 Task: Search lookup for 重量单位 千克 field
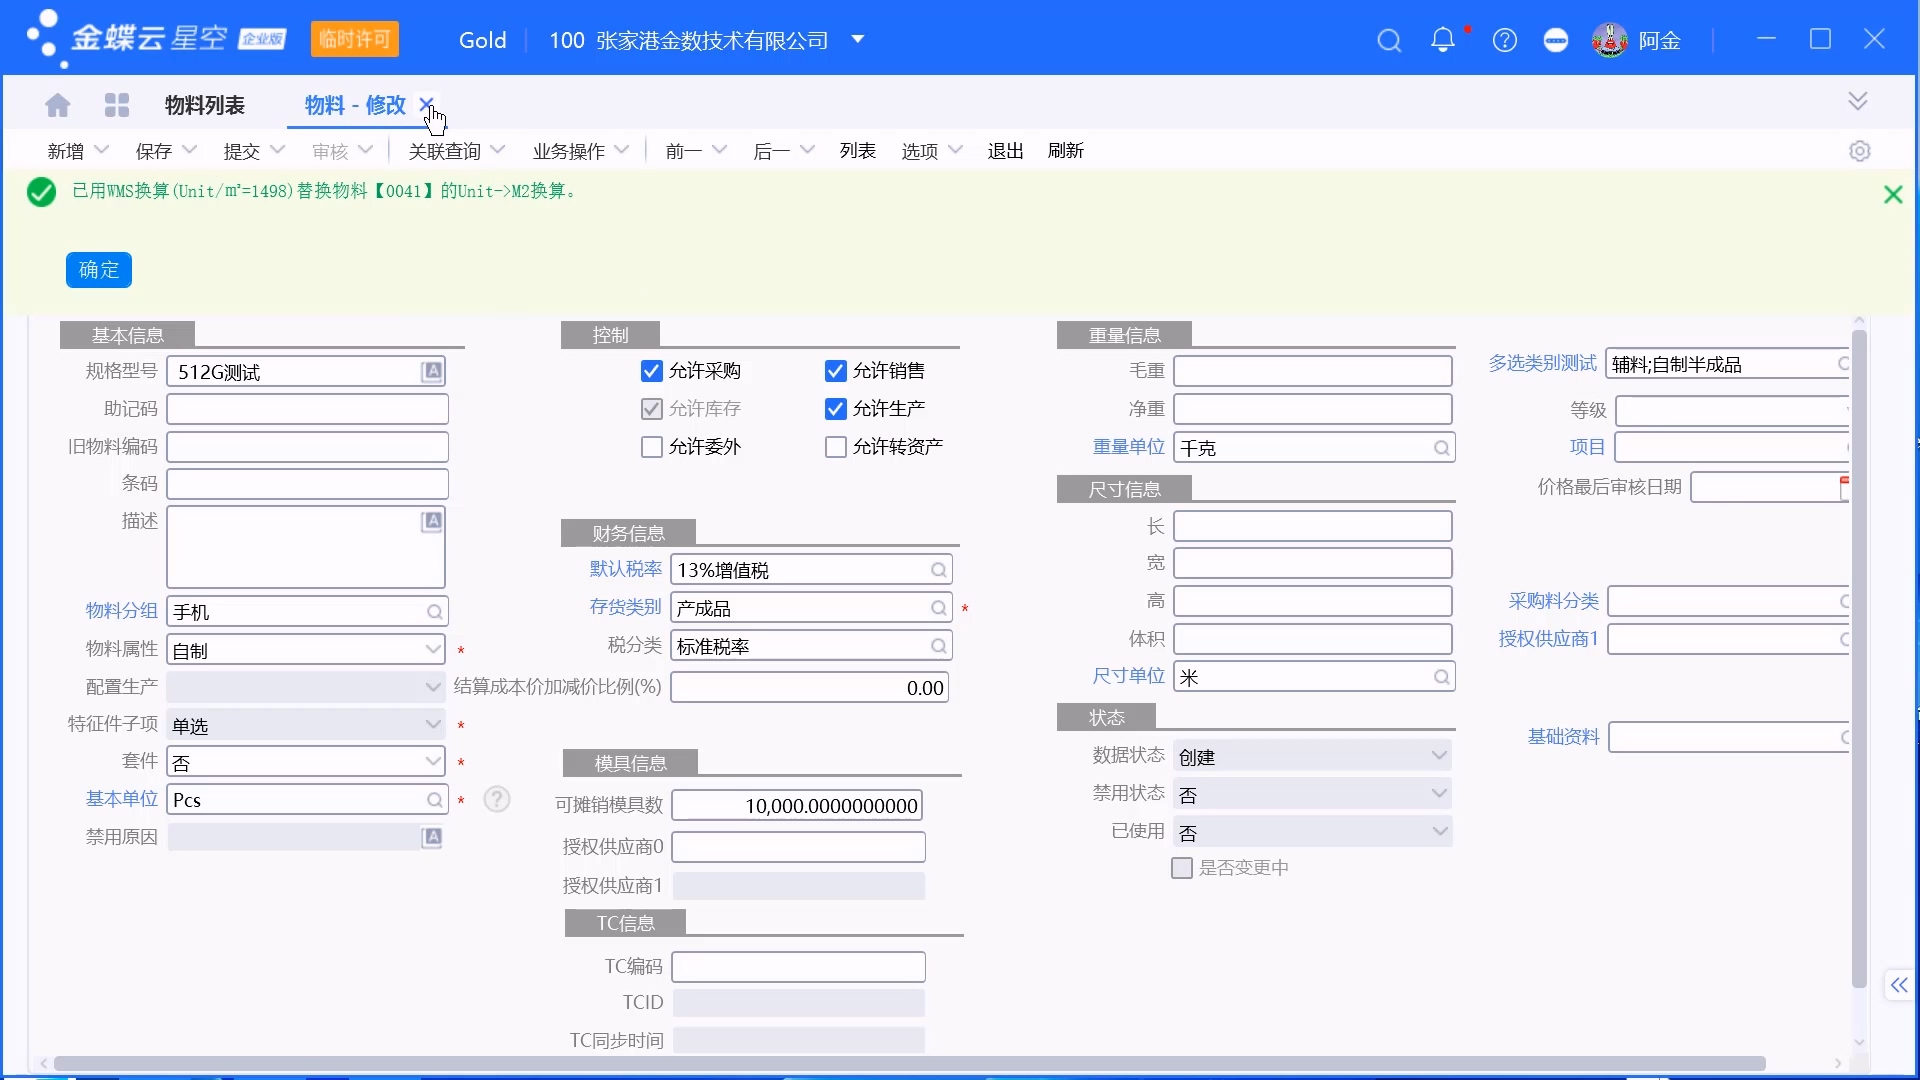1442,448
